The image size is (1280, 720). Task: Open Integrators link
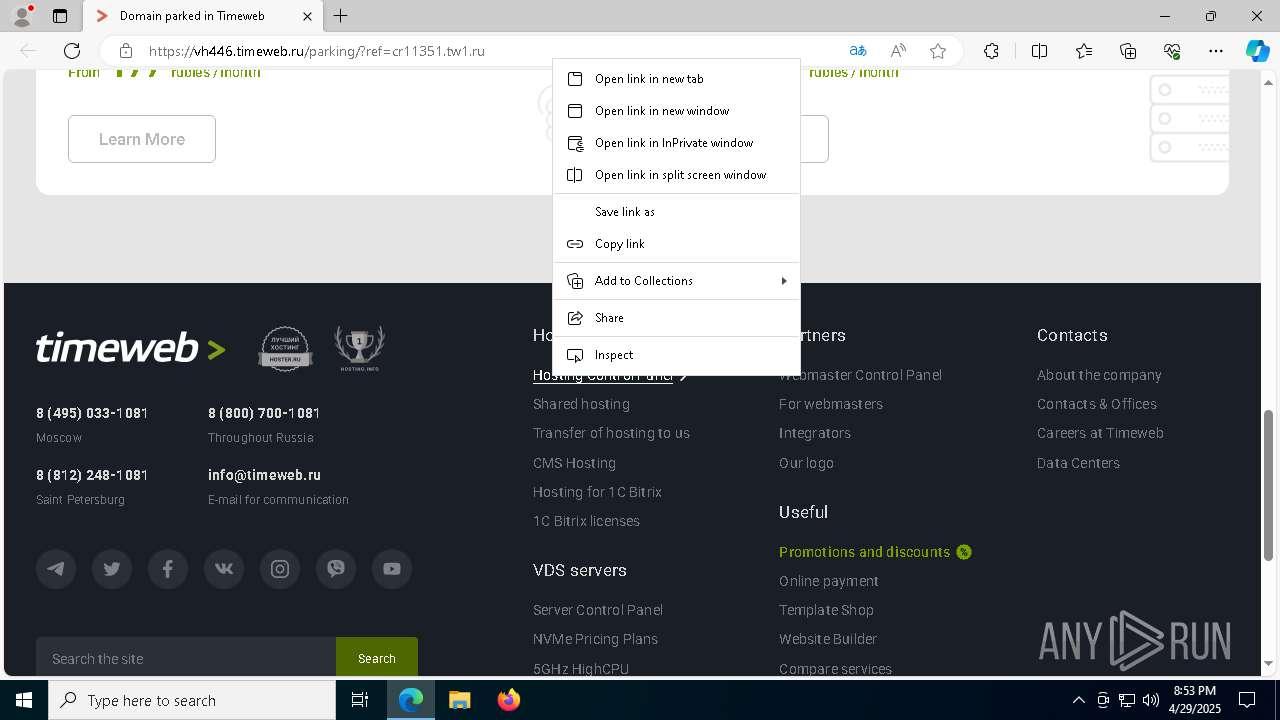point(815,433)
